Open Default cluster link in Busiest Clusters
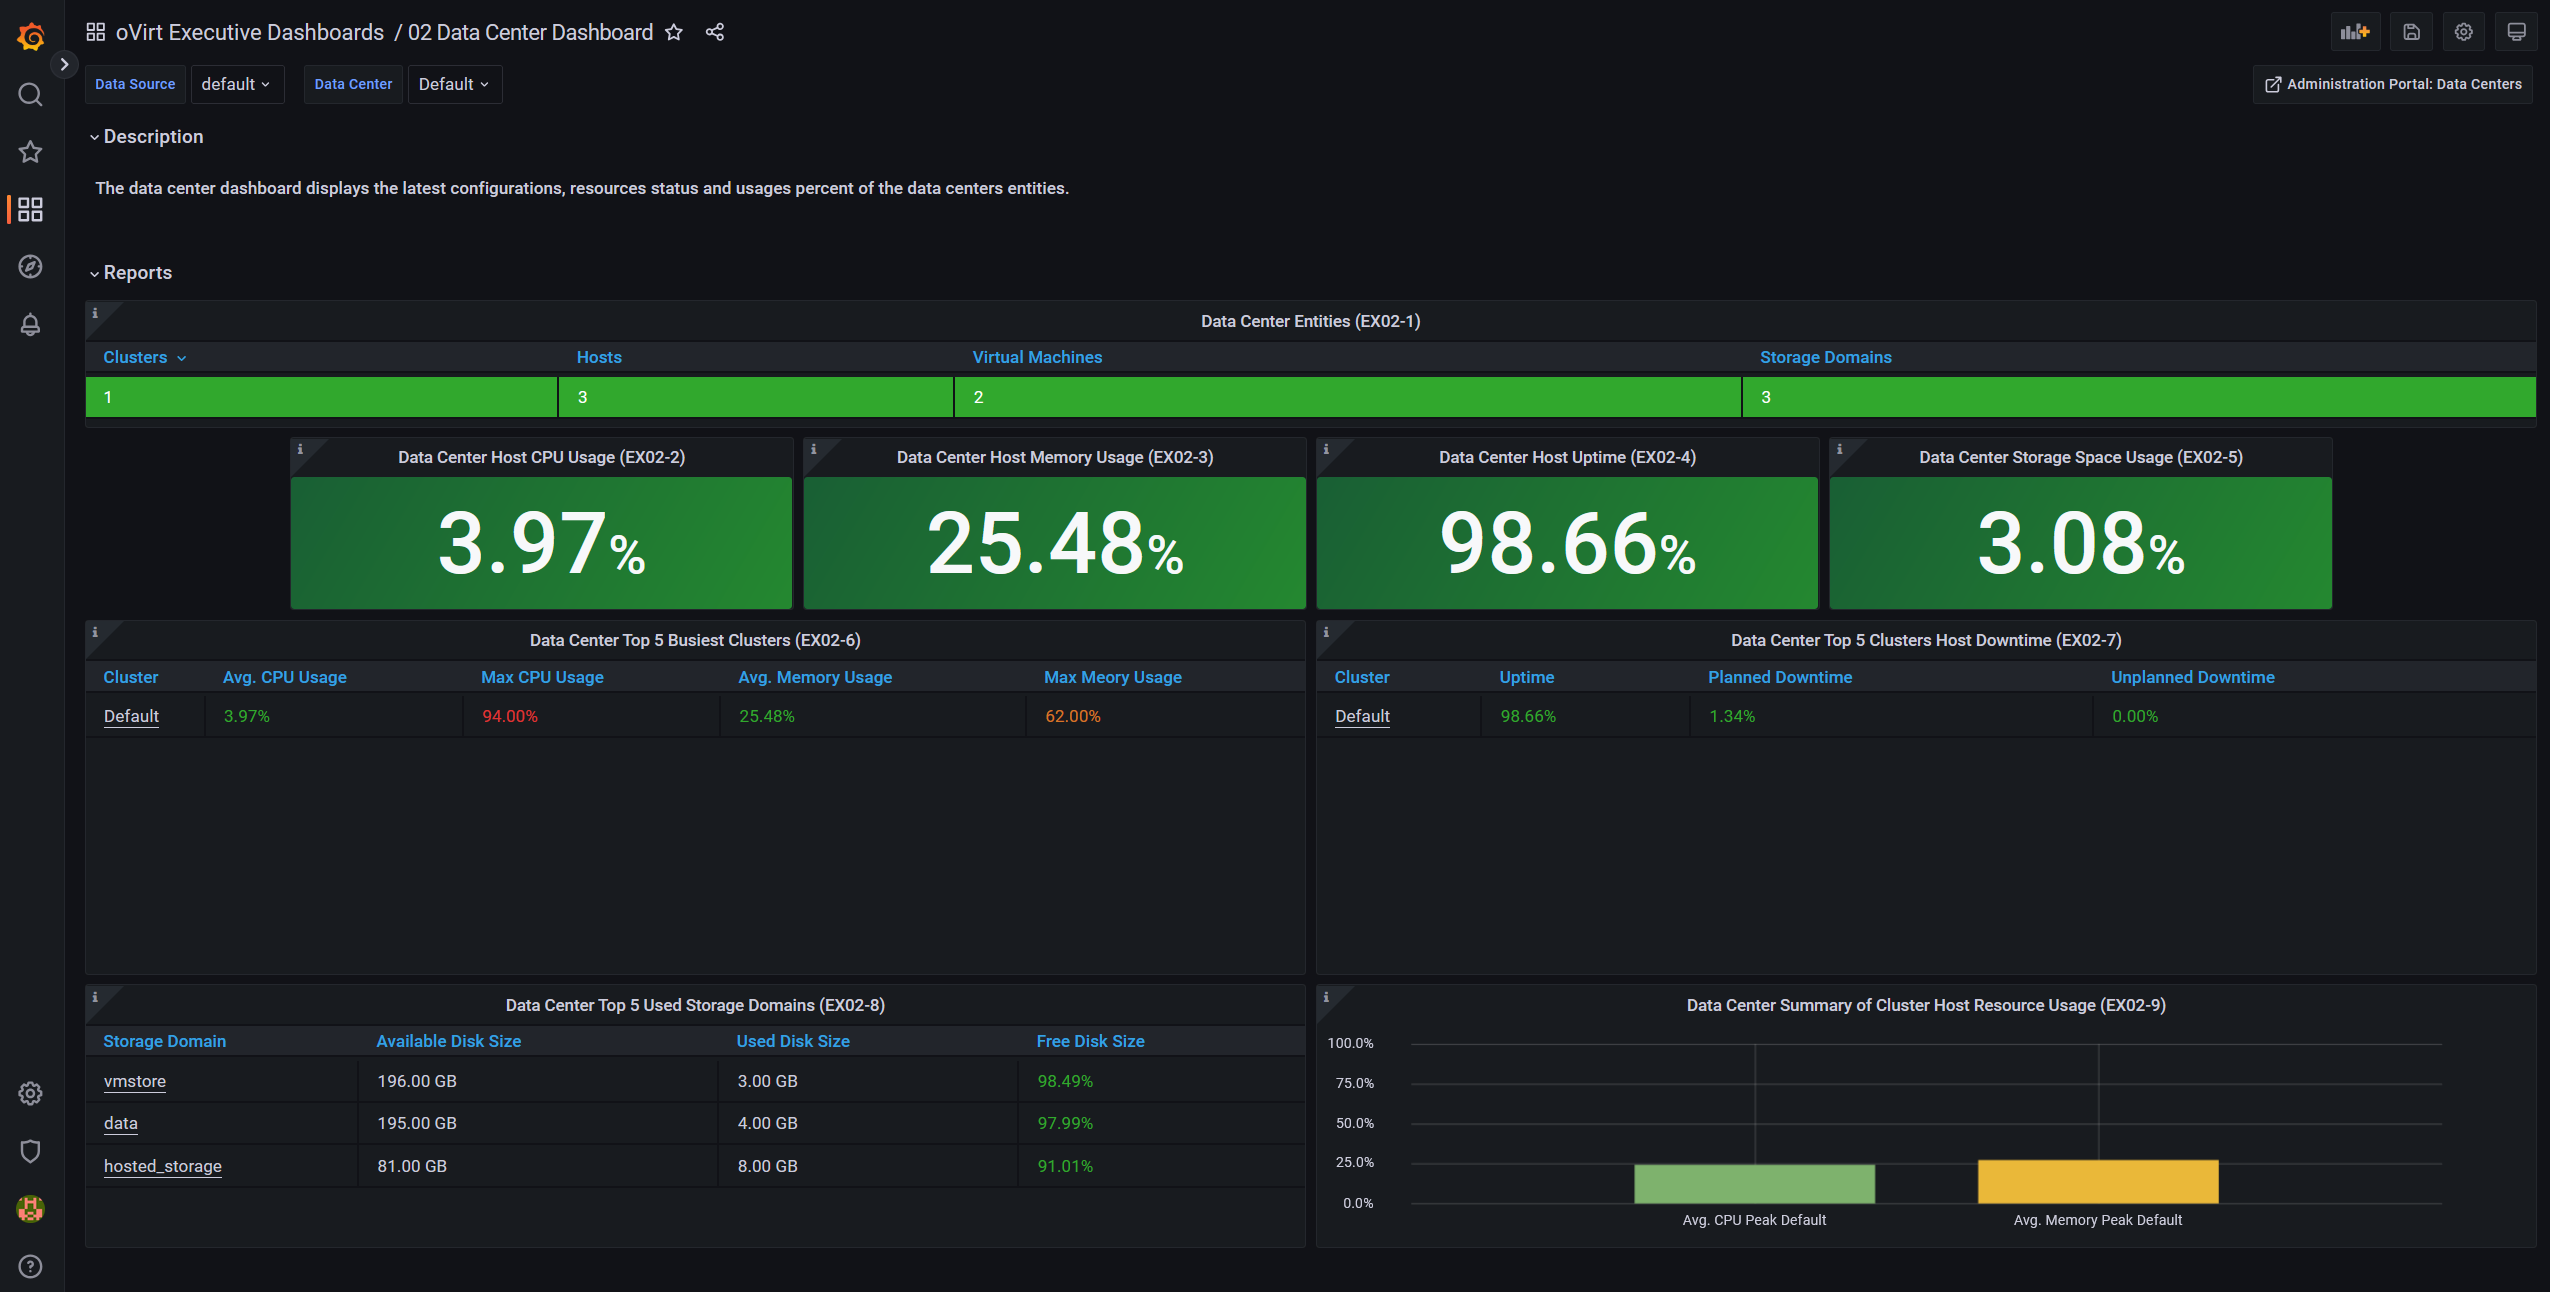Screen dimensions: 2550x1292 (x=131, y=716)
